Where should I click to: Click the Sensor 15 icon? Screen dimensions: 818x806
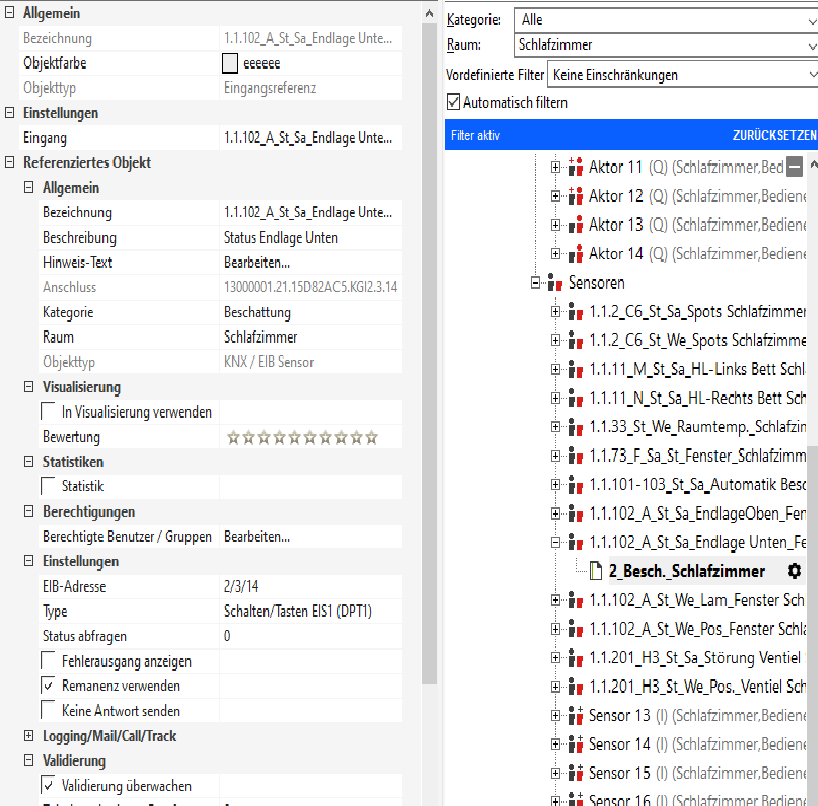point(575,773)
